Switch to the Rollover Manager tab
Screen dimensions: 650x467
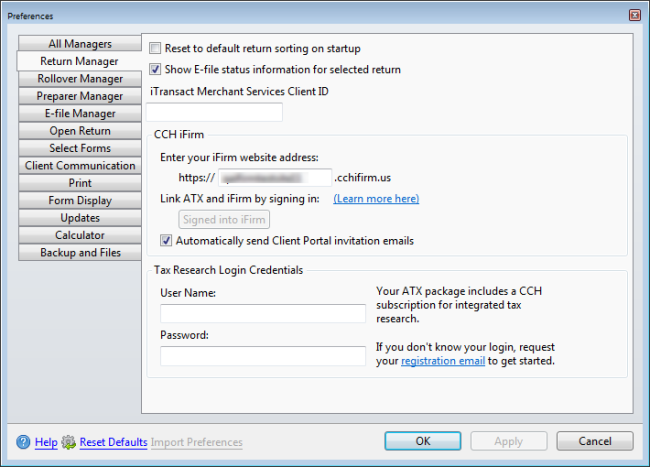click(80, 78)
